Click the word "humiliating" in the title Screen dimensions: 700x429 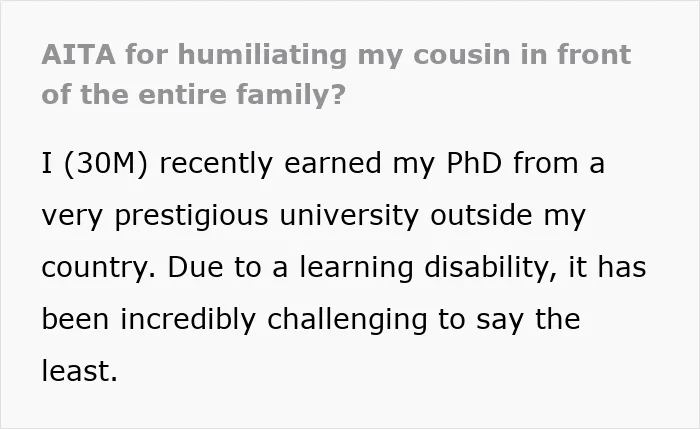point(262,55)
